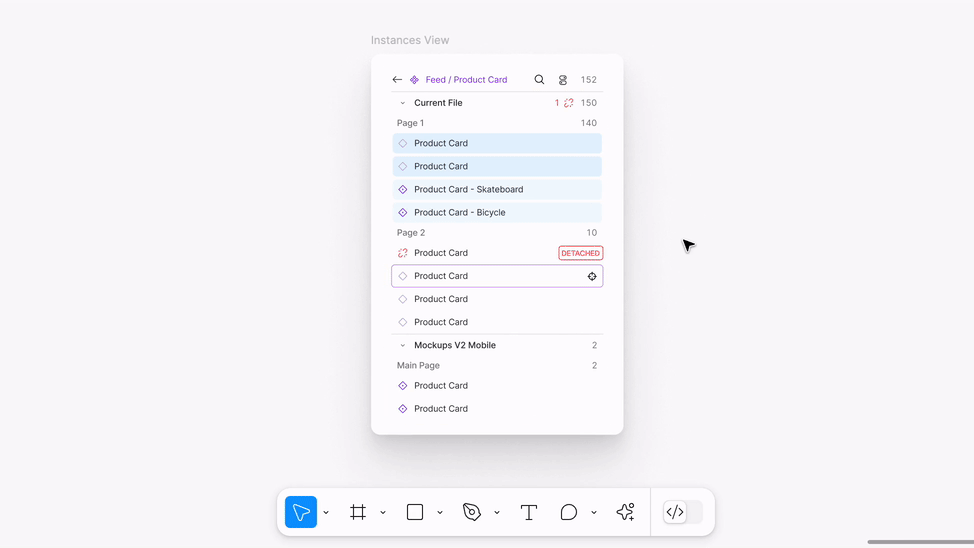
Task: Select the Text tool
Action: [x=529, y=512]
